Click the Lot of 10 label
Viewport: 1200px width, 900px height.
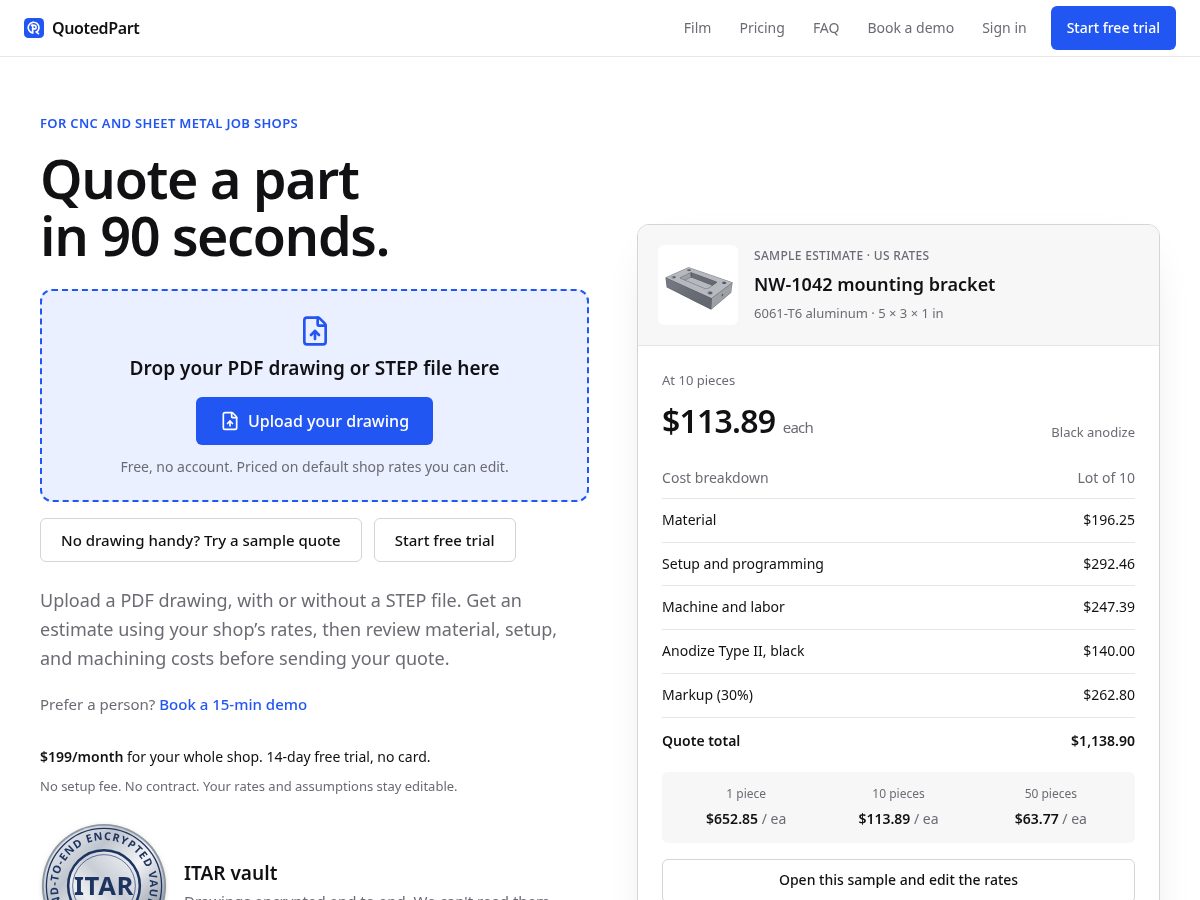click(1106, 478)
